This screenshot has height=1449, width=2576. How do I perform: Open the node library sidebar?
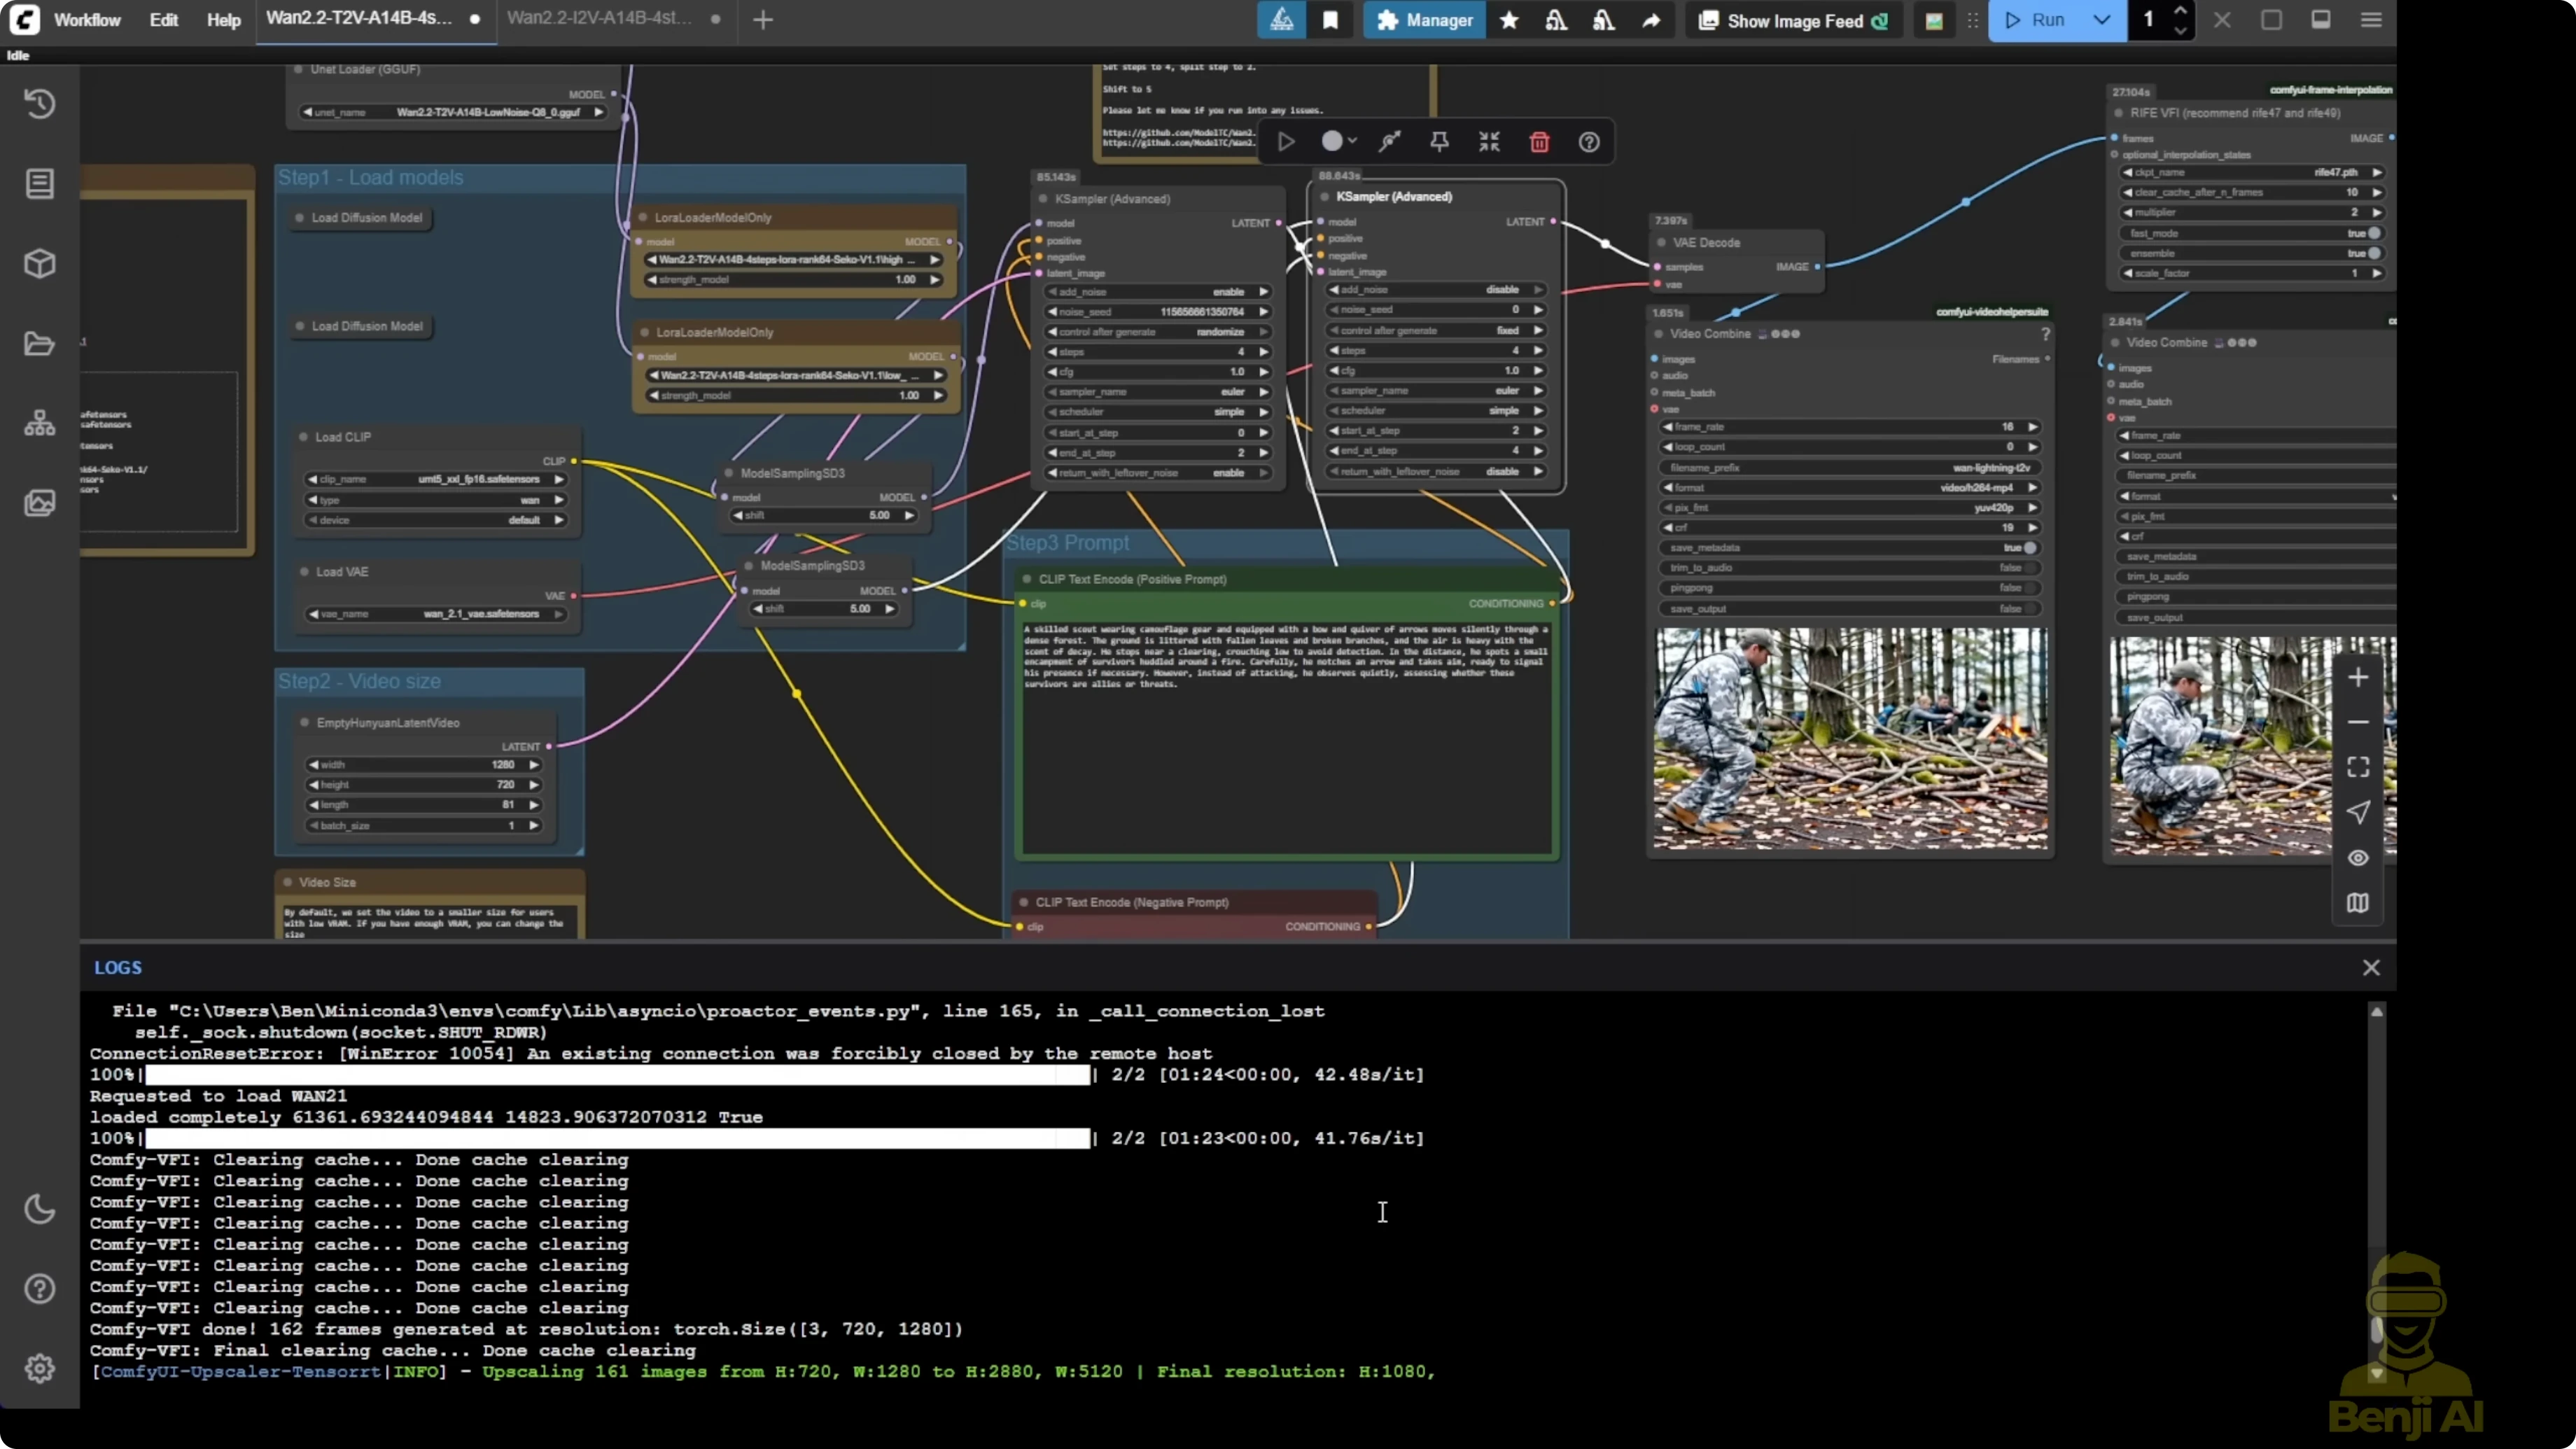[40, 183]
